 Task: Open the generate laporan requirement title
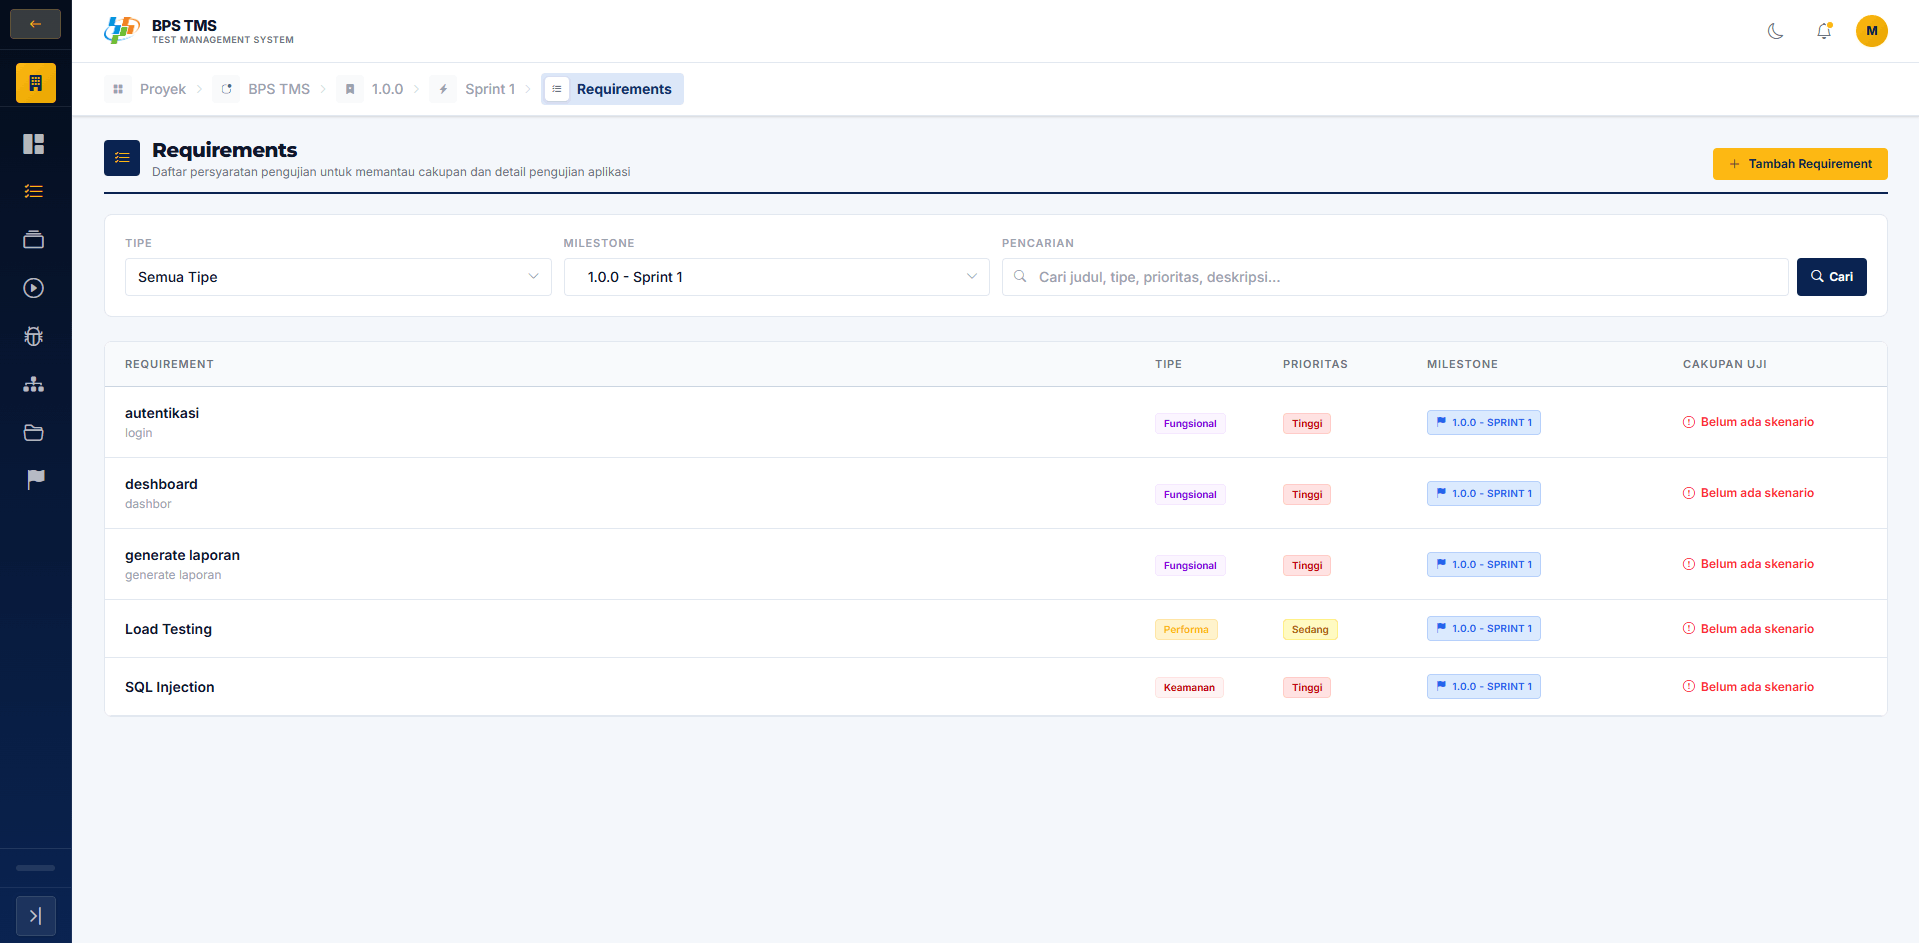coord(182,555)
